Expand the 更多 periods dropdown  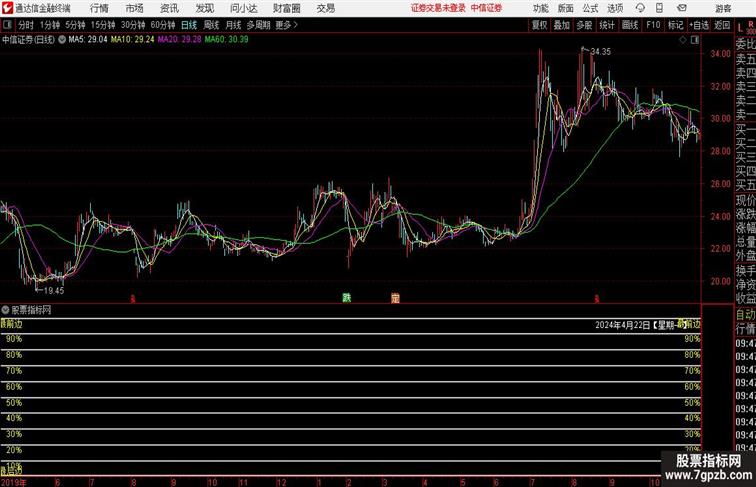coord(286,25)
